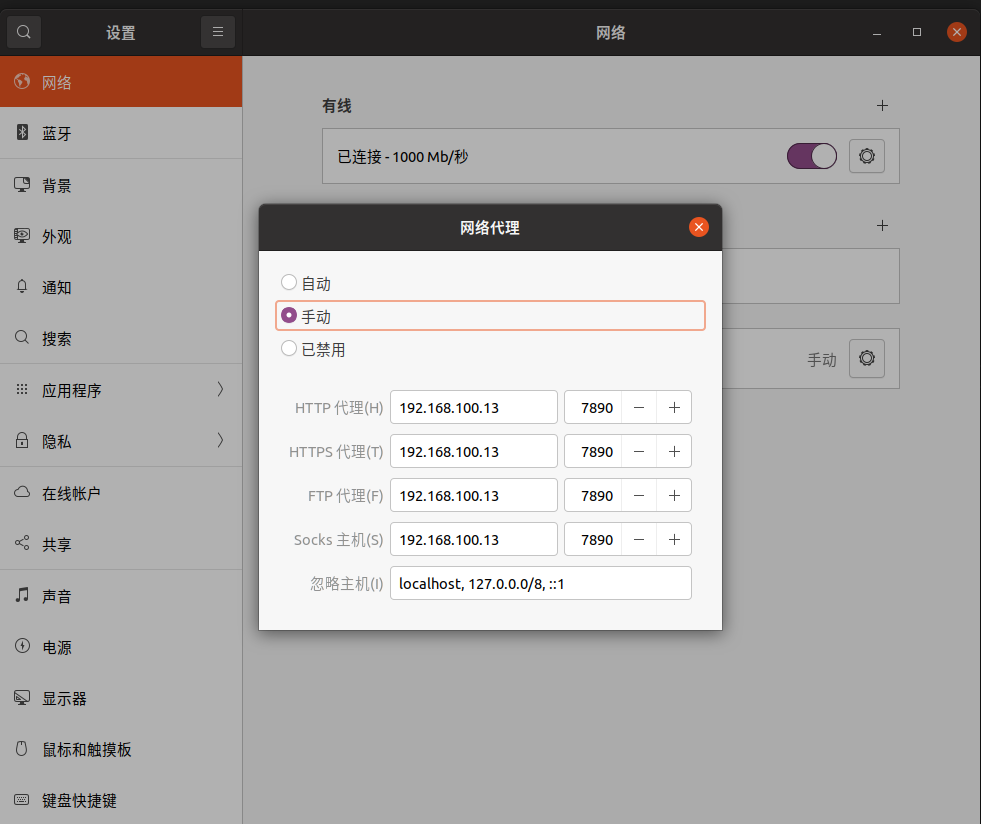Viewport: 981px width, 824px height.
Task: Select the 已禁用 proxy radio button
Action: [x=288, y=348]
